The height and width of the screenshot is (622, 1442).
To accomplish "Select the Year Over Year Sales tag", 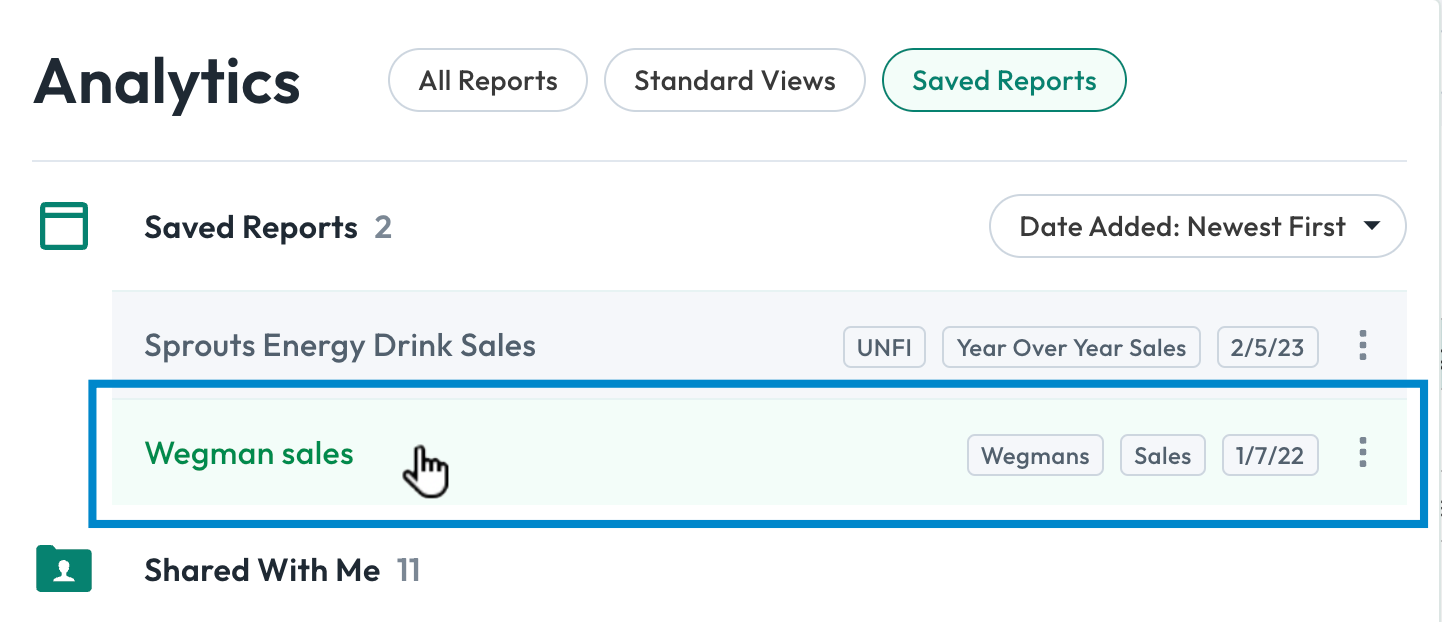I will pos(1071,347).
